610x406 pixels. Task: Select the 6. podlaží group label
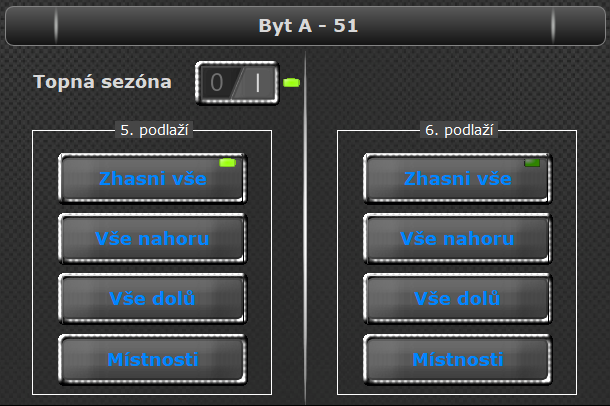point(459,130)
